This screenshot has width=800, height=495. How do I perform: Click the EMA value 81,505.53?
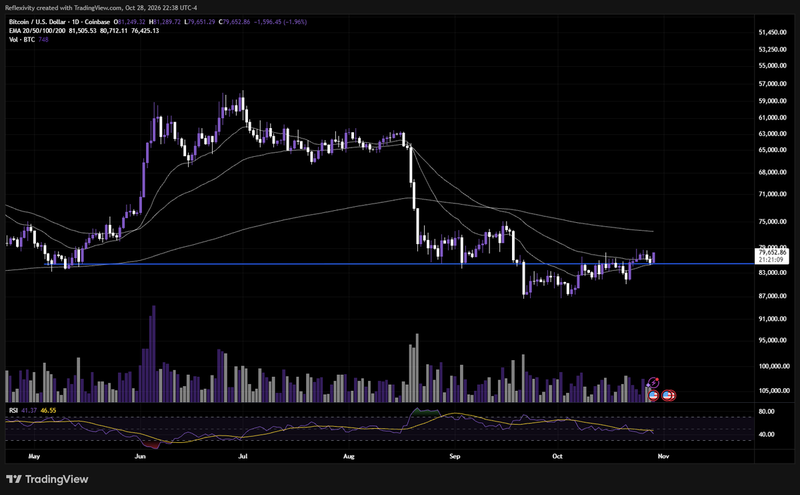pos(83,31)
